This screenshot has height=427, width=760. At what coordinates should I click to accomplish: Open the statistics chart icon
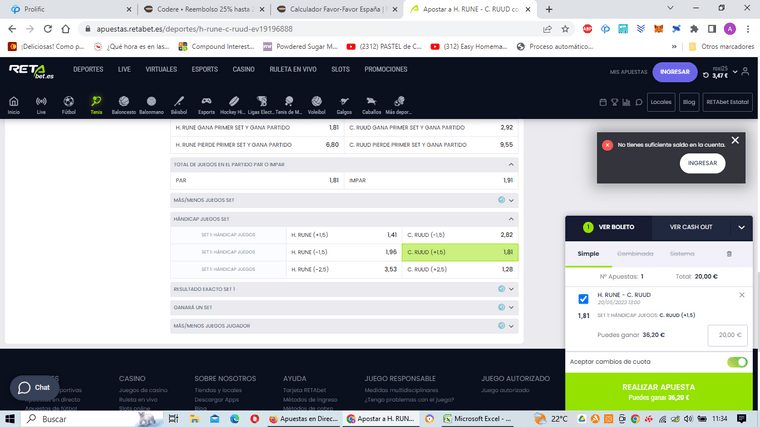[x=626, y=102]
